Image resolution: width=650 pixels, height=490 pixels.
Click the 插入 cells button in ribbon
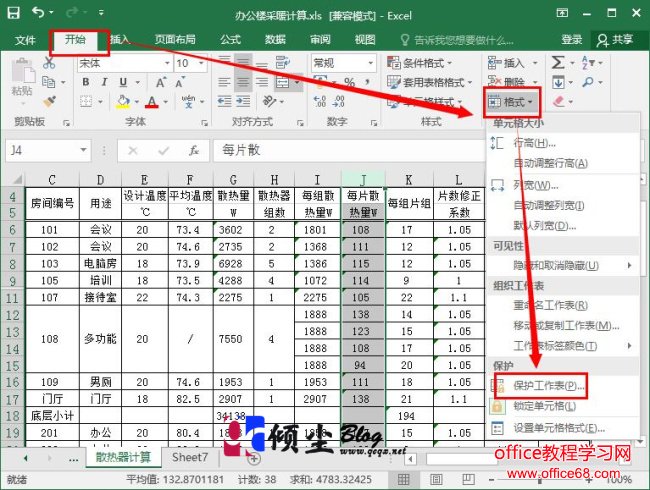[512, 63]
